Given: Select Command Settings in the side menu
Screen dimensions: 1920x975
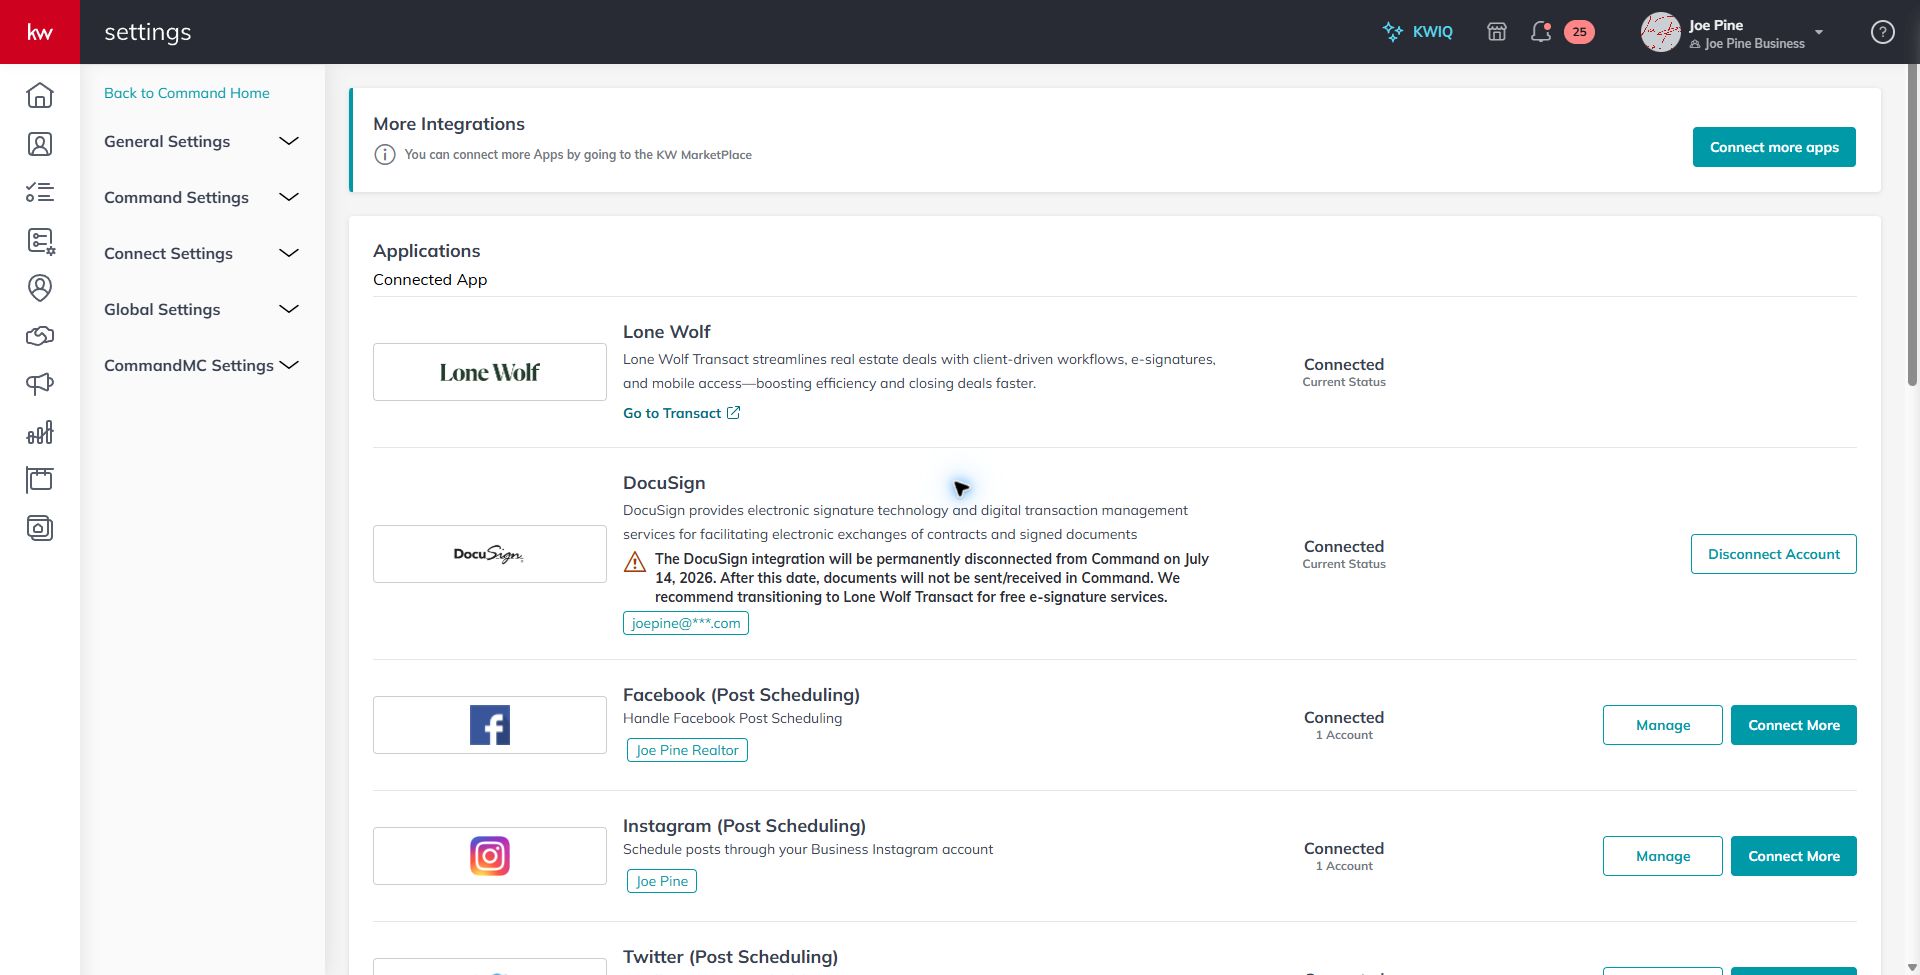Looking at the screenshot, I should 176,198.
